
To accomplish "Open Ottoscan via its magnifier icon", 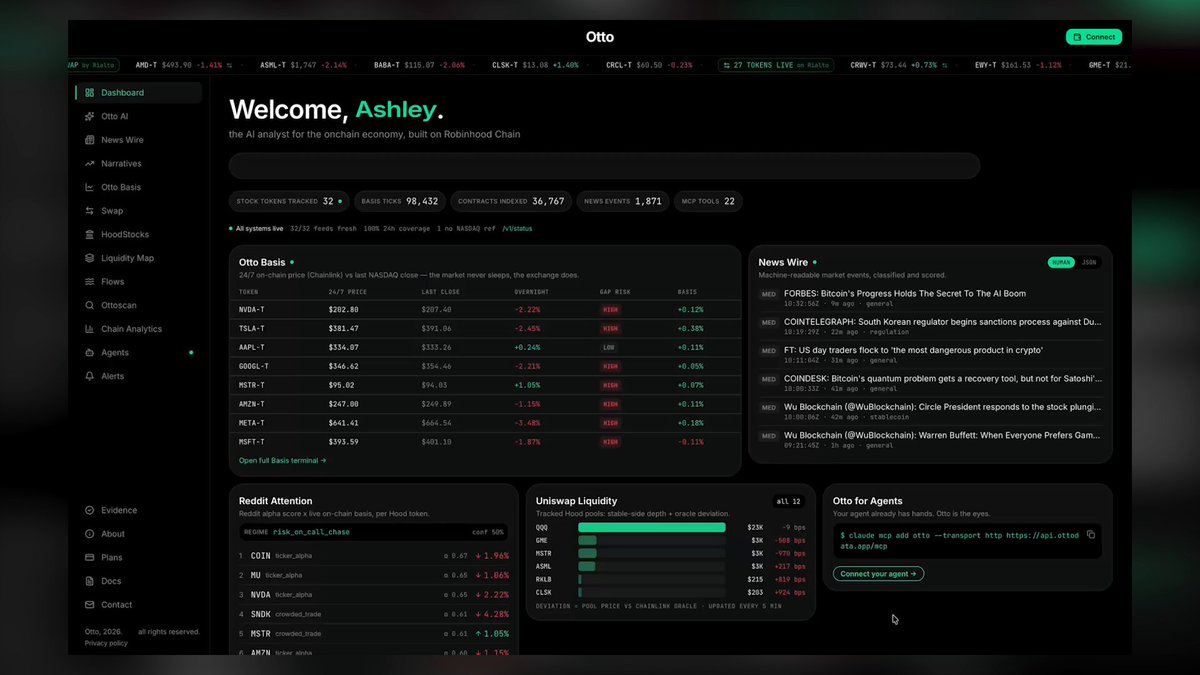I will point(90,305).
